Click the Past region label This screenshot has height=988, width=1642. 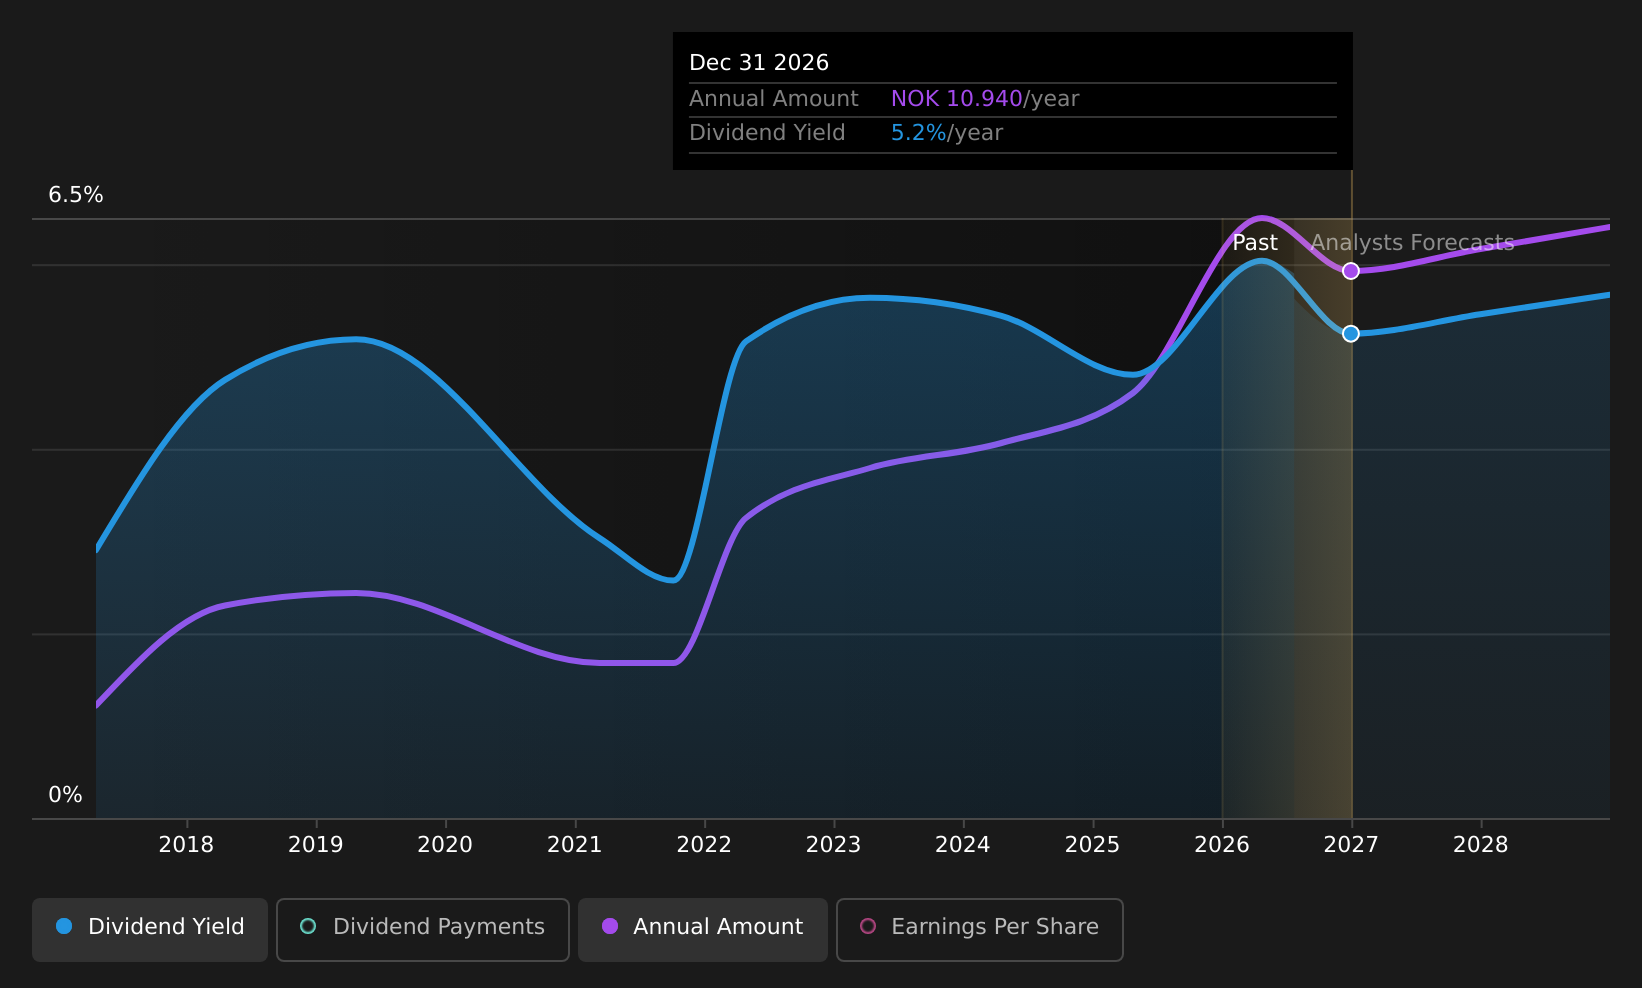[1255, 243]
